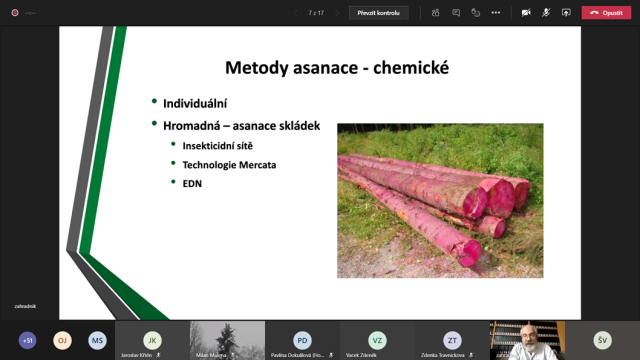Toggle the camera on
This screenshot has width=640, height=360.
click(x=526, y=13)
